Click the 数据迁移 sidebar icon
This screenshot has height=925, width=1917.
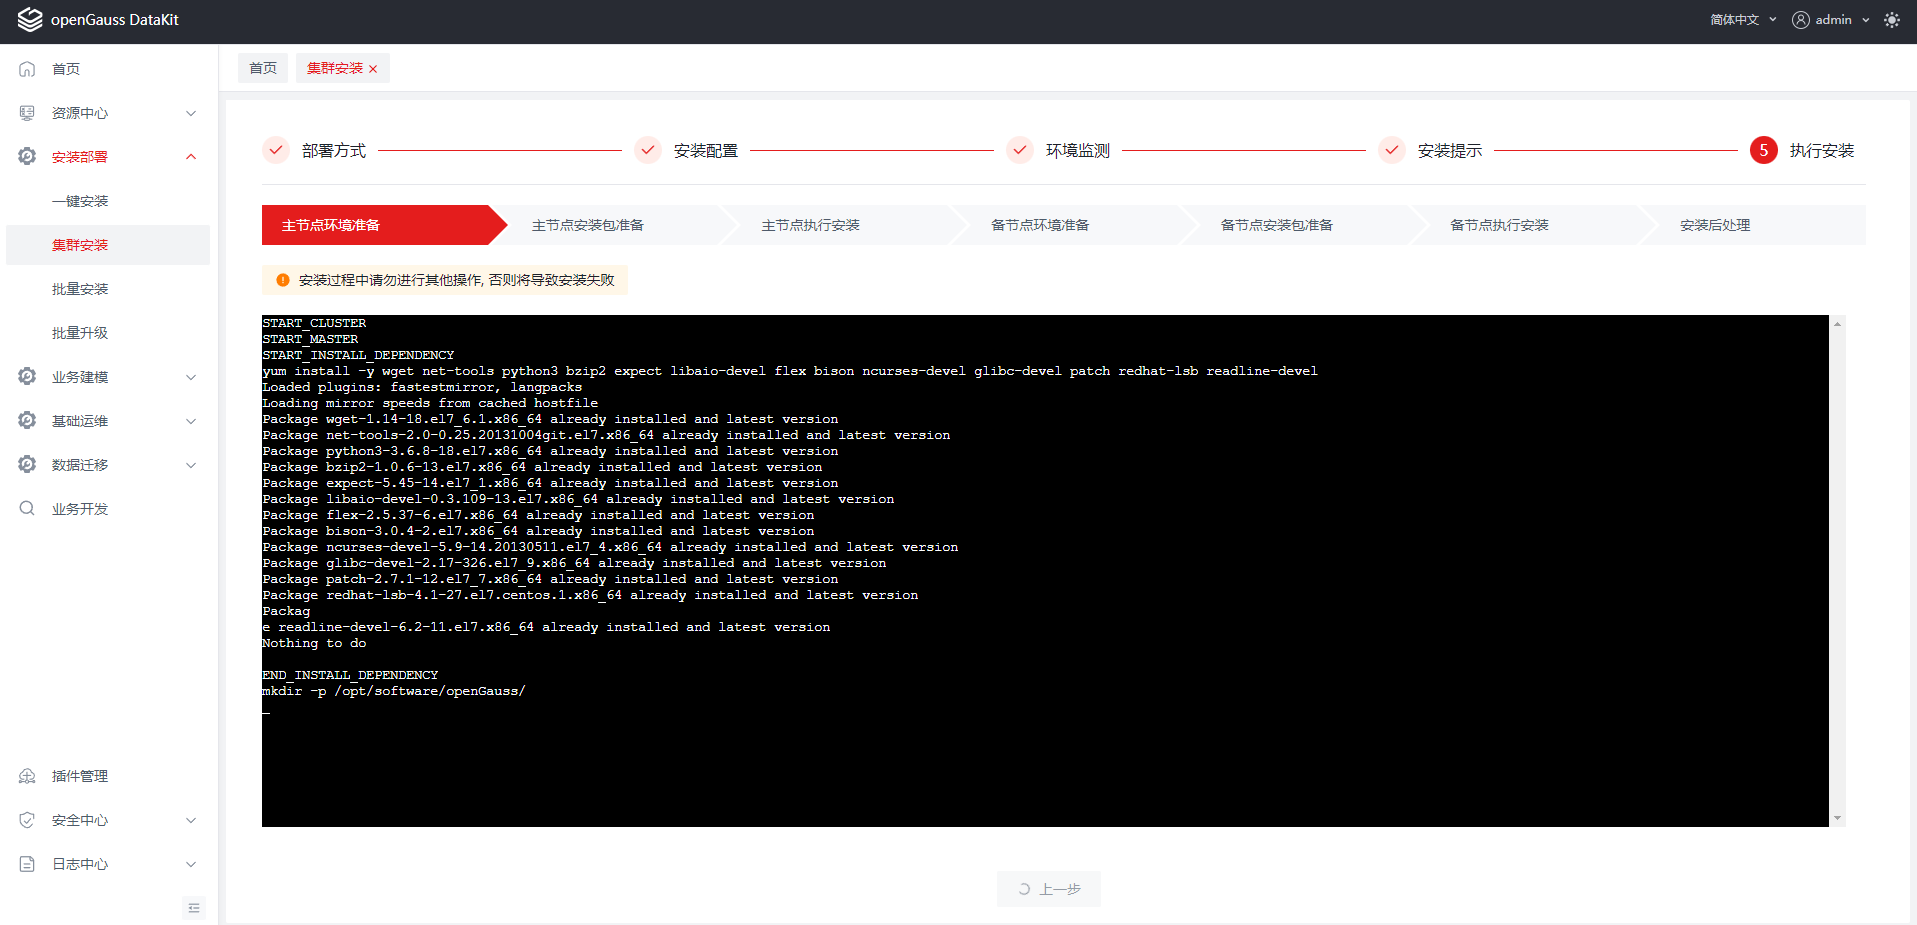tap(27, 465)
